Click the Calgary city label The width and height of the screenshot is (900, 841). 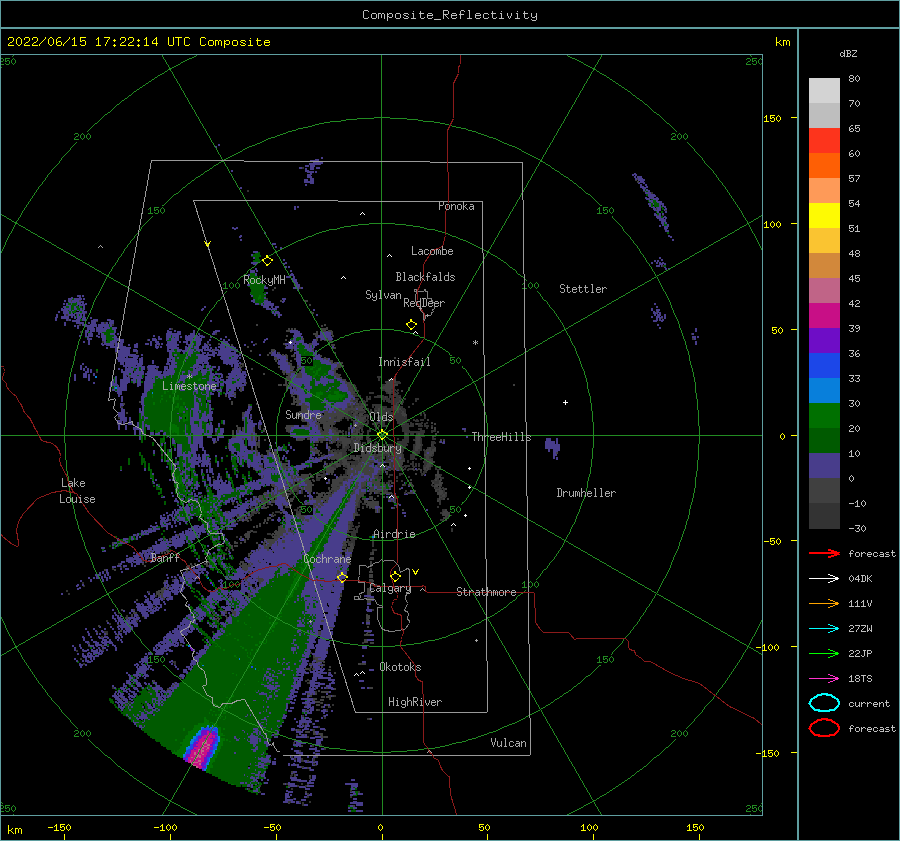pos(390,588)
